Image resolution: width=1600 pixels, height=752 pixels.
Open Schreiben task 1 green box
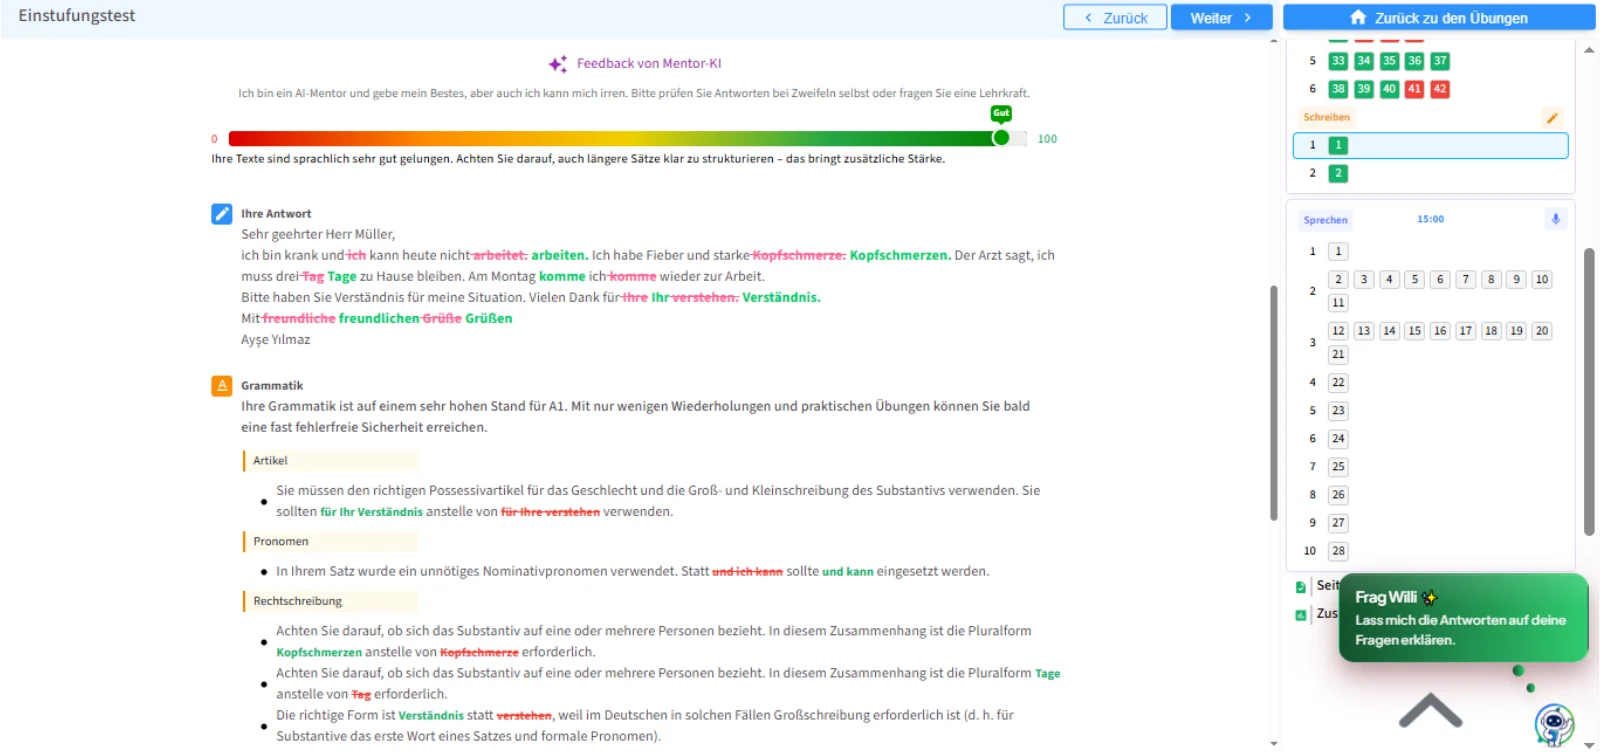click(x=1338, y=145)
